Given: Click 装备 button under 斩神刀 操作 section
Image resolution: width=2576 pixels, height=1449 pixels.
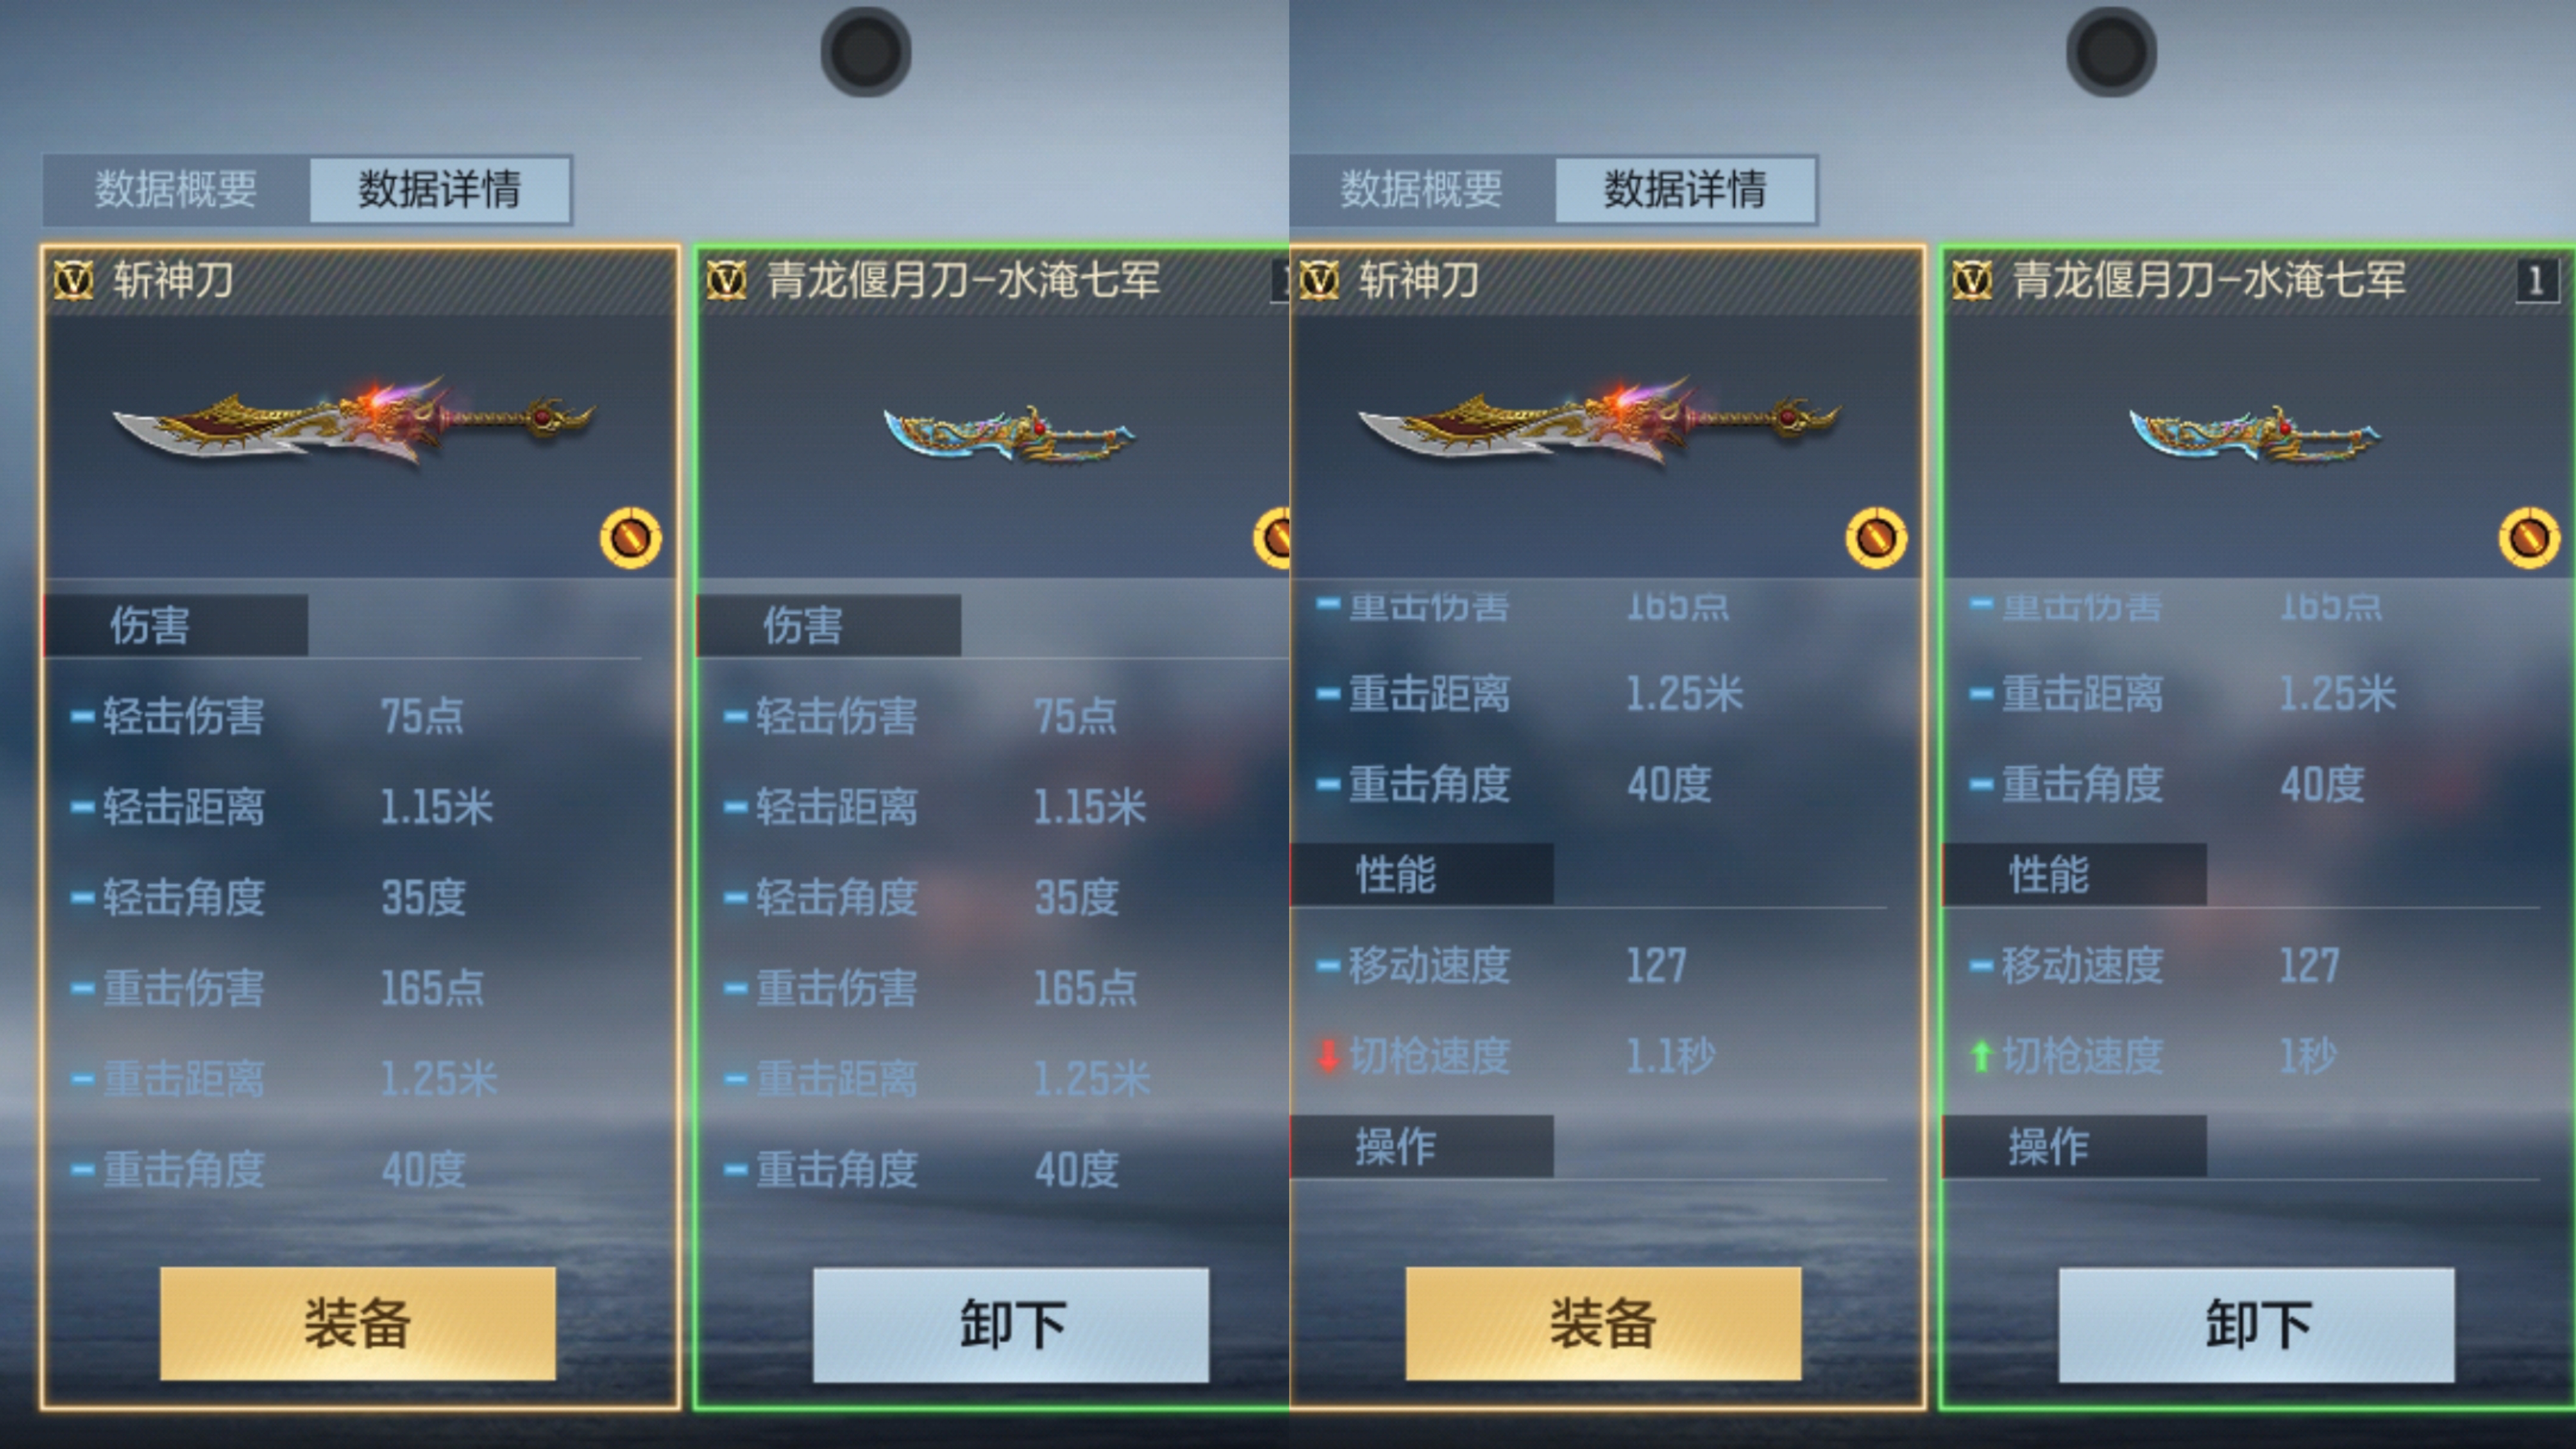Looking at the screenshot, I should (x=1603, y=1324).
